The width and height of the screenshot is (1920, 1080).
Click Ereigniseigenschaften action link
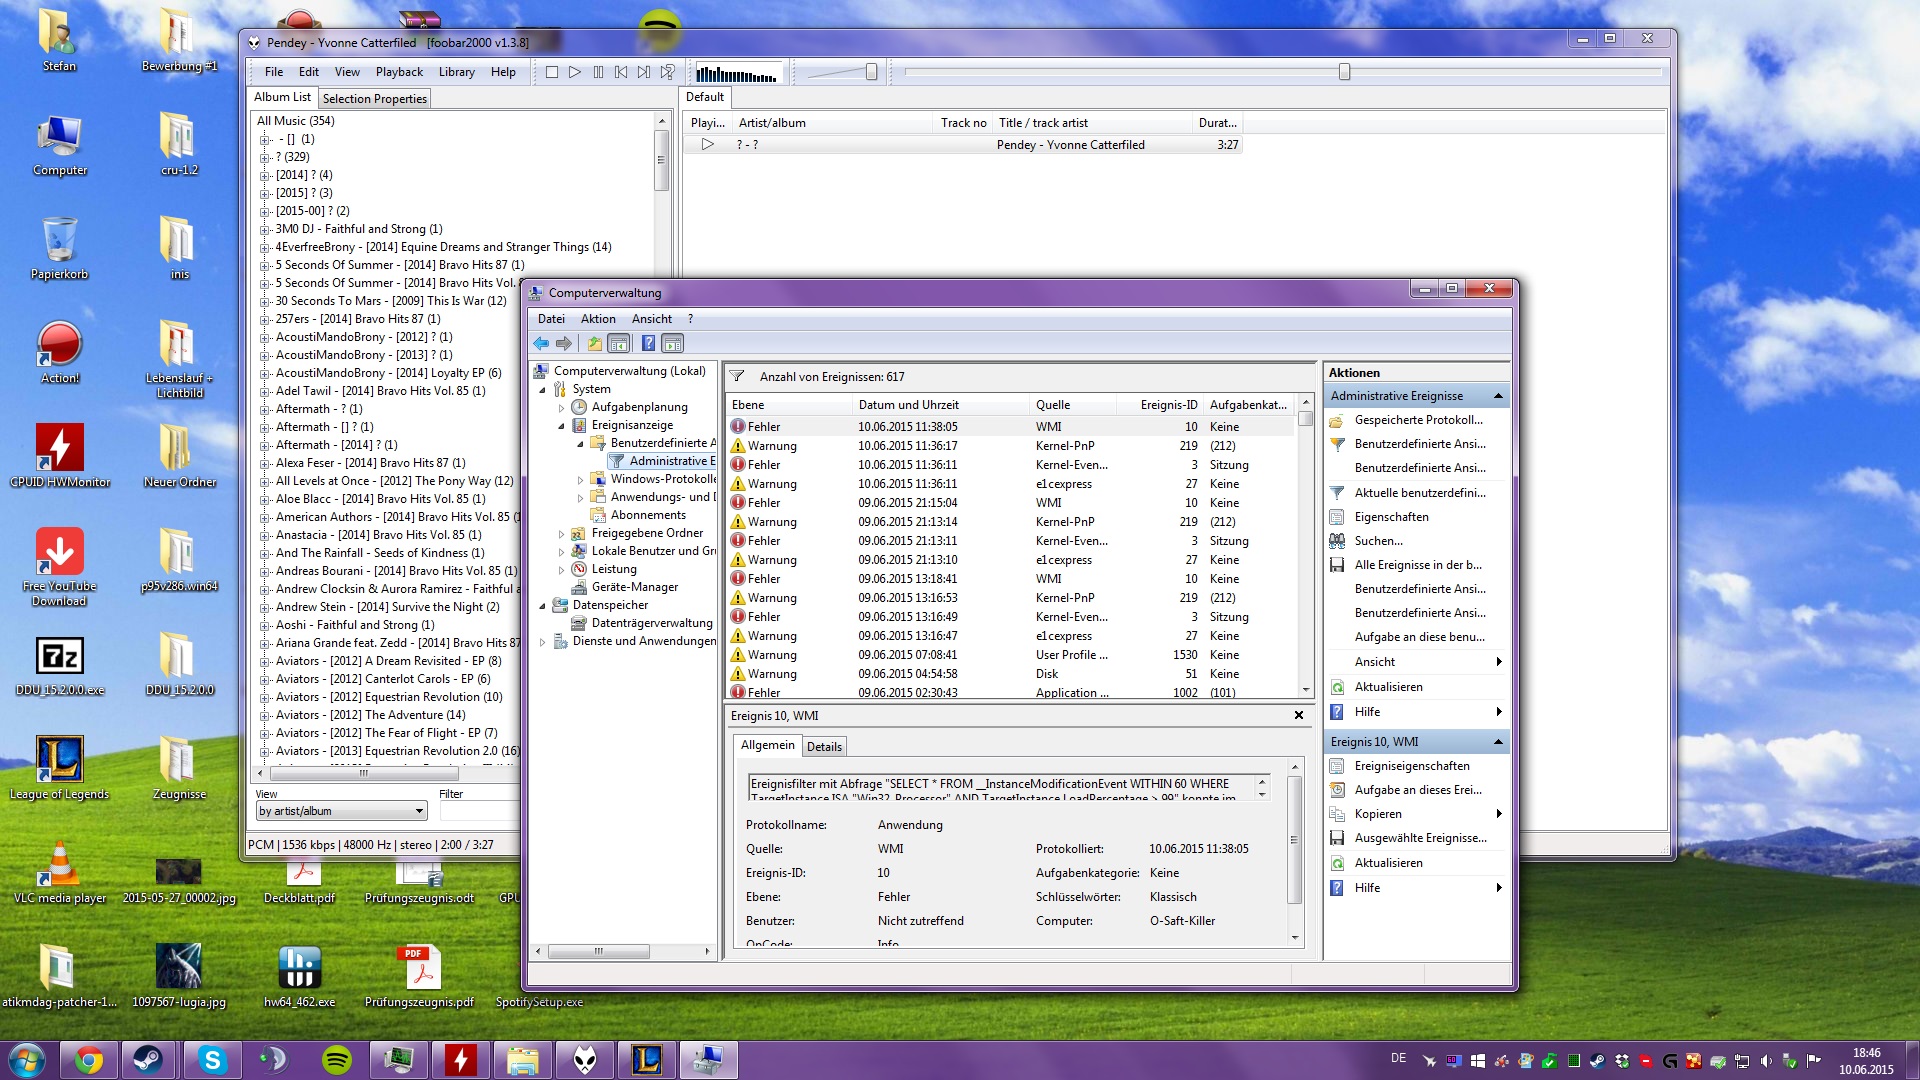pyautogui.click(x=1411, y=766)
